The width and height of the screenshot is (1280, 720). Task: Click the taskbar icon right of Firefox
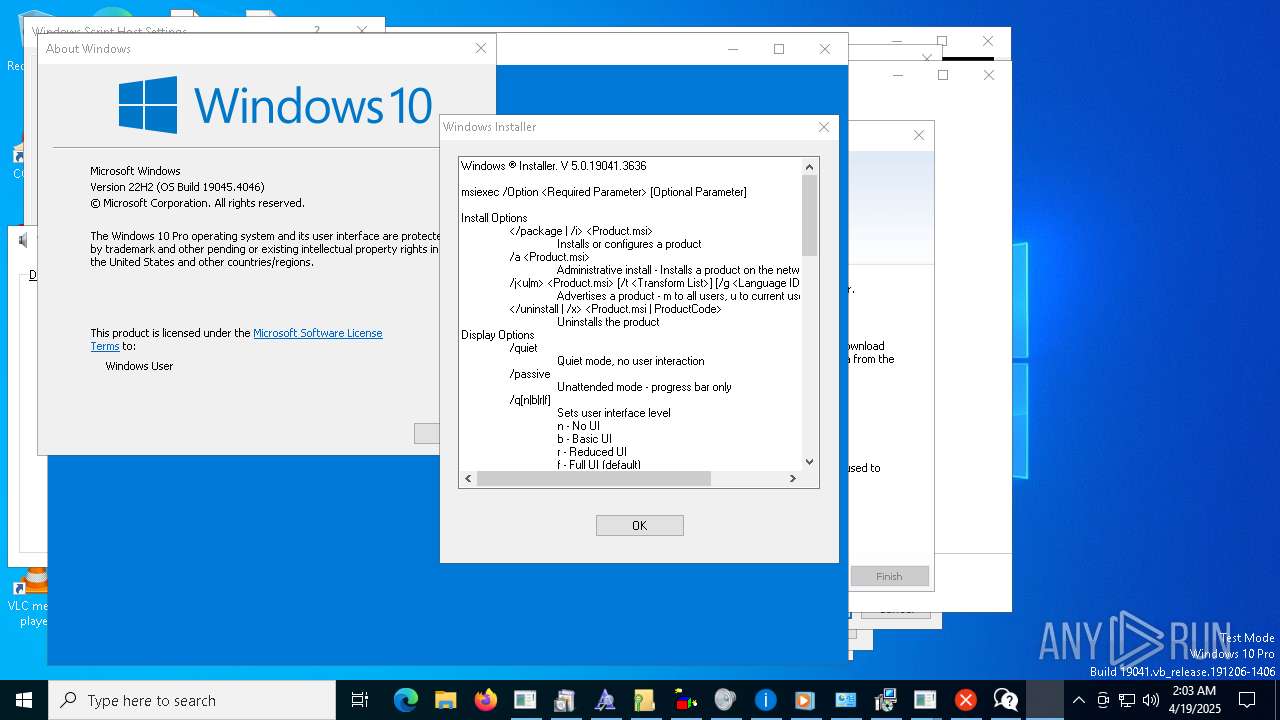(525, 700)
